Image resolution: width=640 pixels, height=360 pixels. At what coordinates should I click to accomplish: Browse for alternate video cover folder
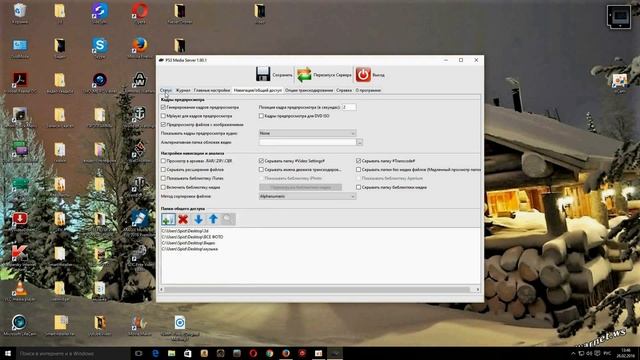click(360, 142)
